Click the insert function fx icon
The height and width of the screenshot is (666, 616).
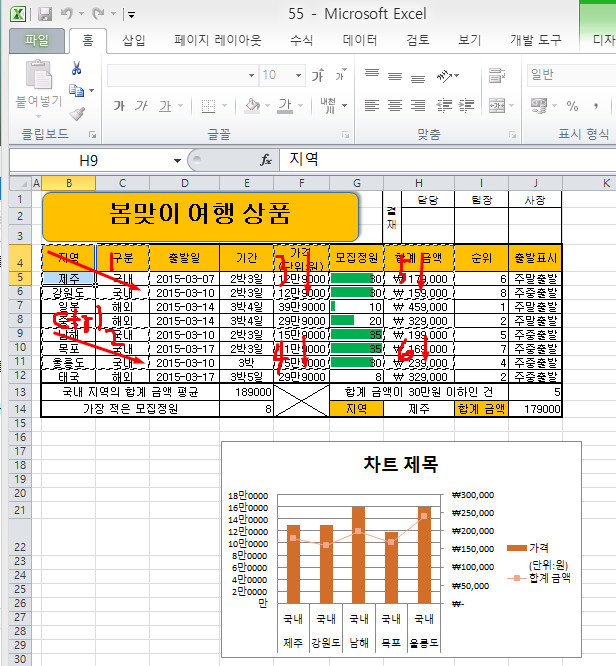point(266,160)
